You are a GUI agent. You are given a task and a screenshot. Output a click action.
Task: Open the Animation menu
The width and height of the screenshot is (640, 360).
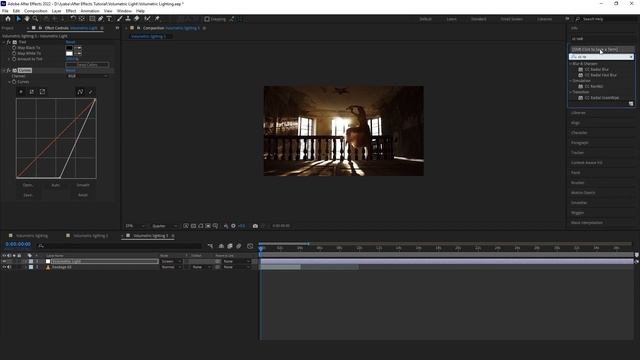coord(90,11)
